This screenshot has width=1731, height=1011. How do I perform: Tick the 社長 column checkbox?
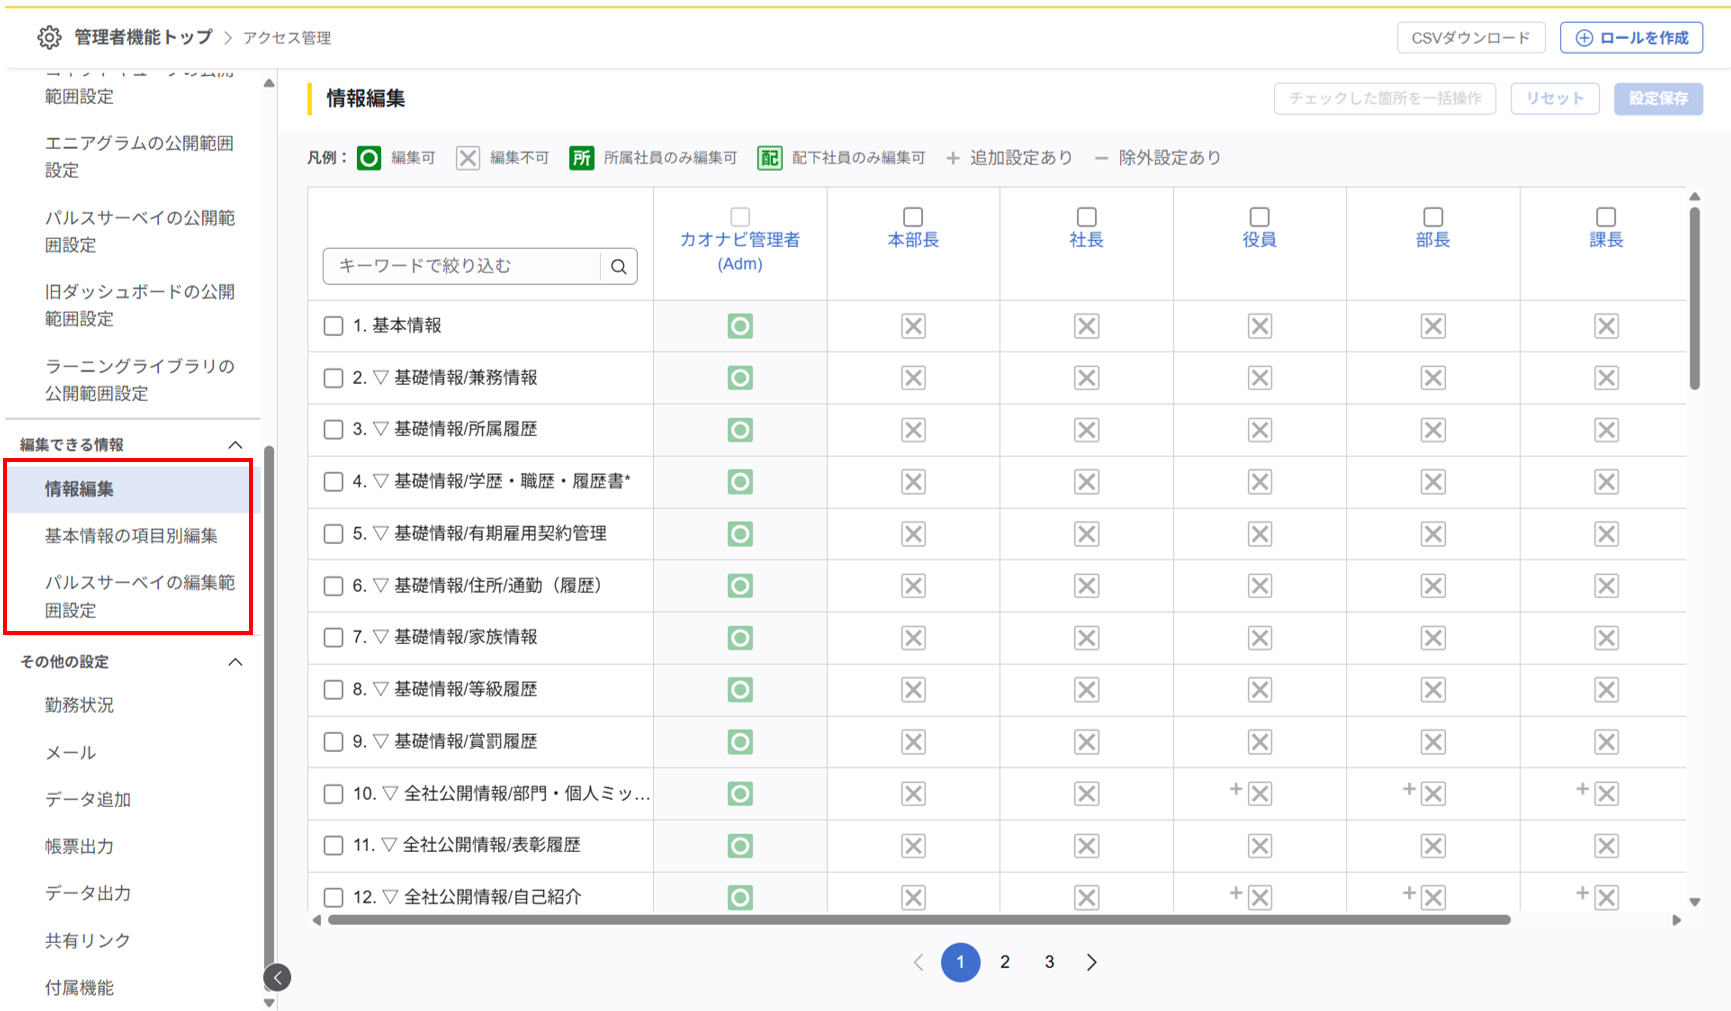point(1087,217)
